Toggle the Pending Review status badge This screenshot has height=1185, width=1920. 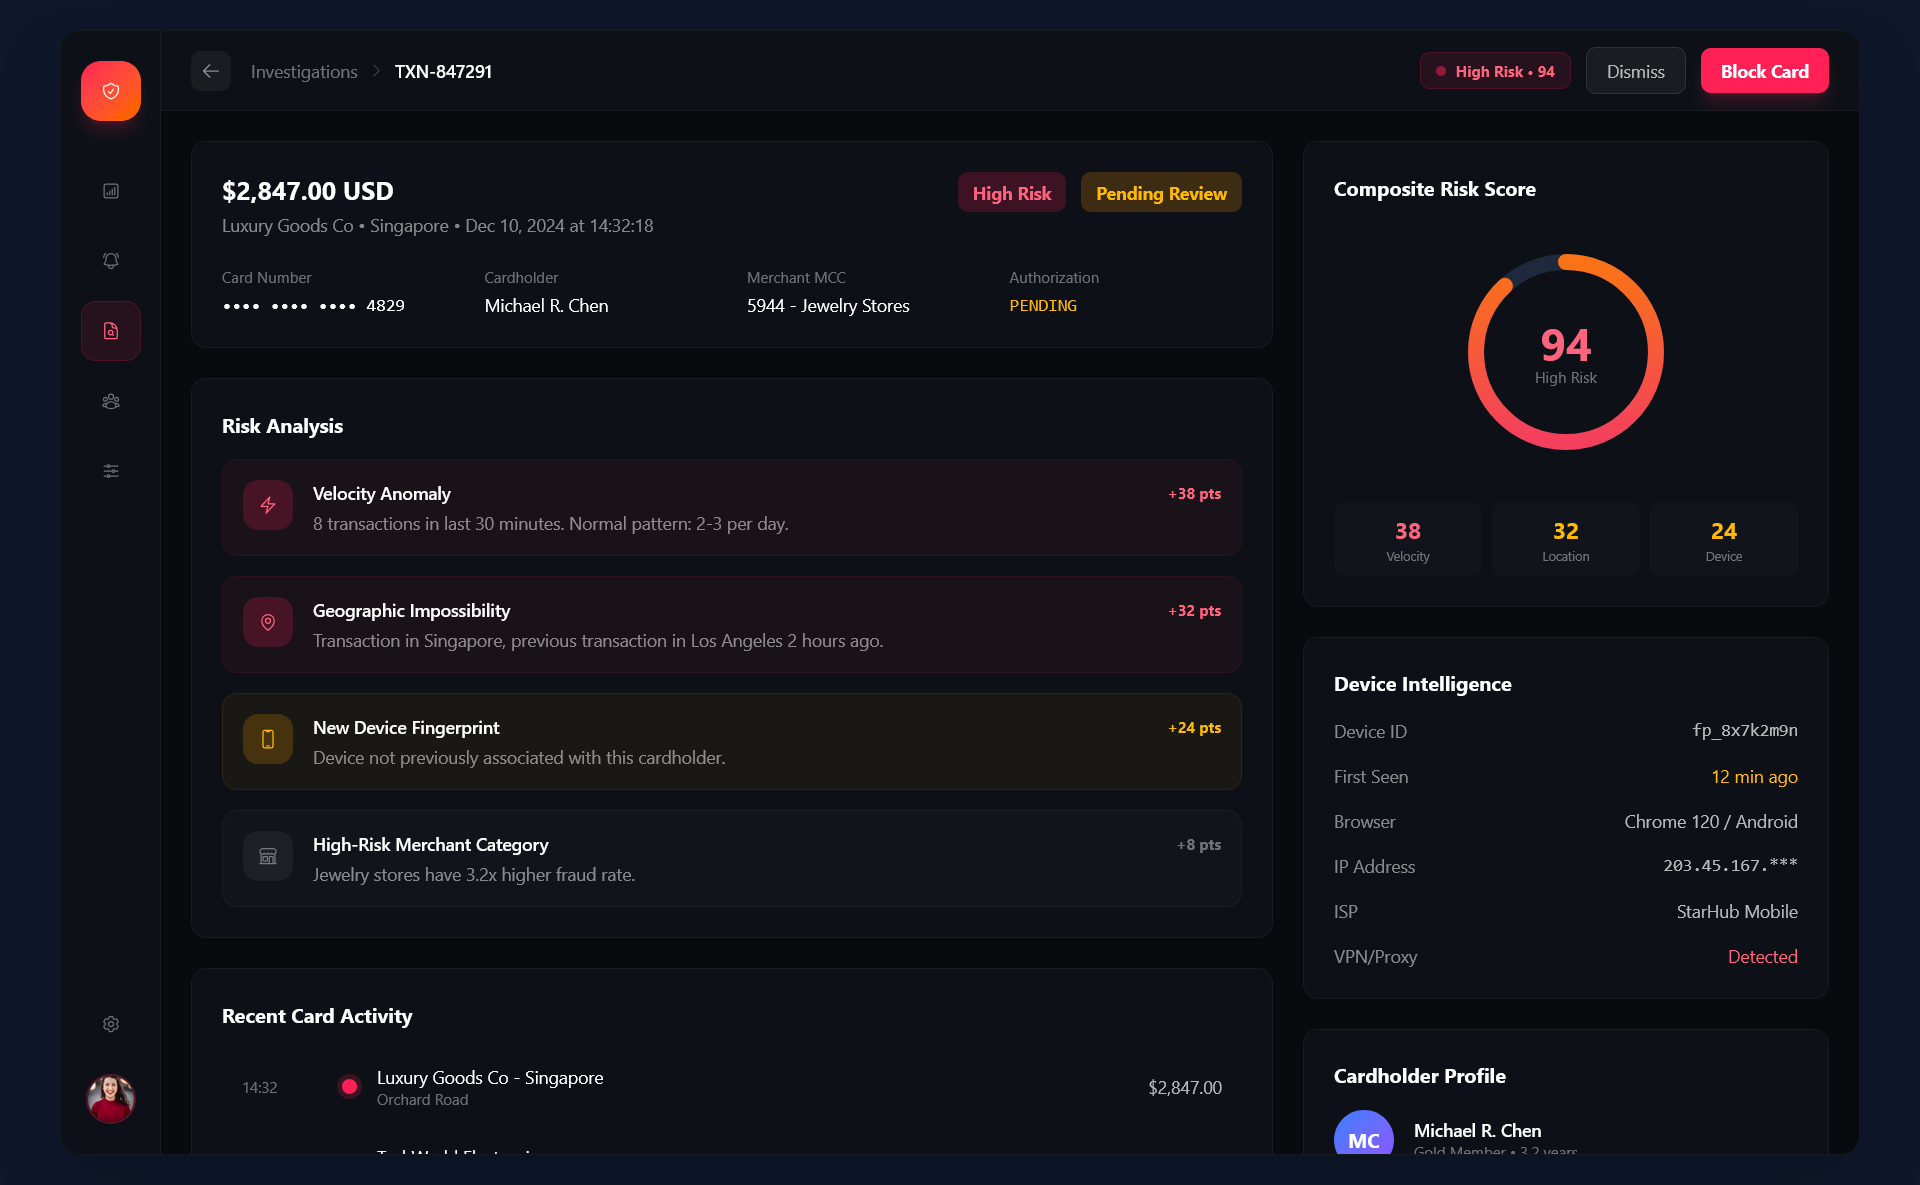click(x=1160, y=192)
